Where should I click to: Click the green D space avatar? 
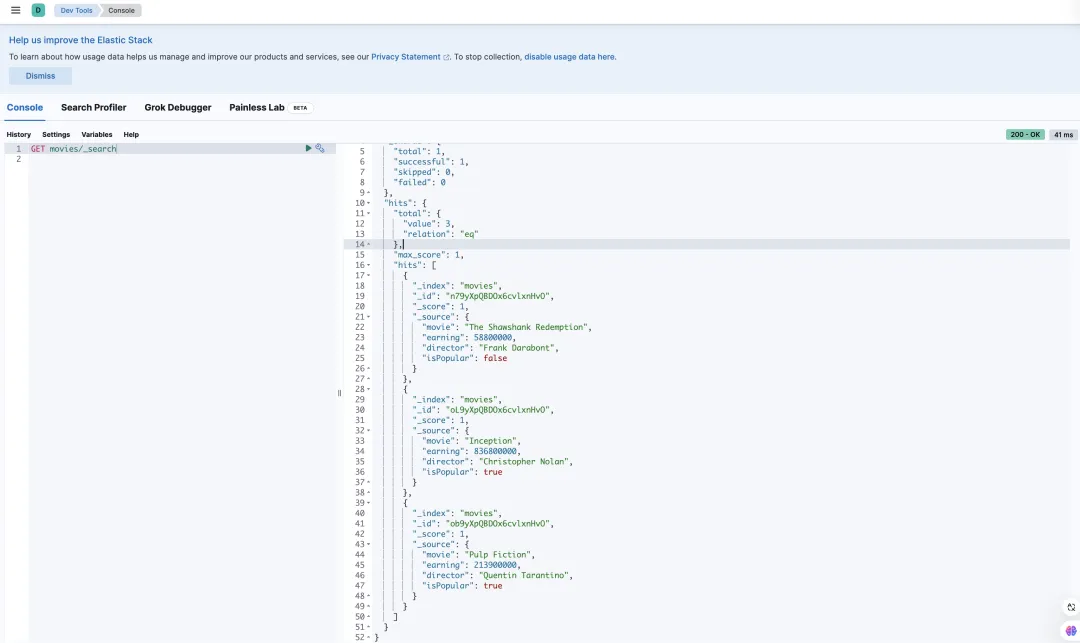click(38, 10)
